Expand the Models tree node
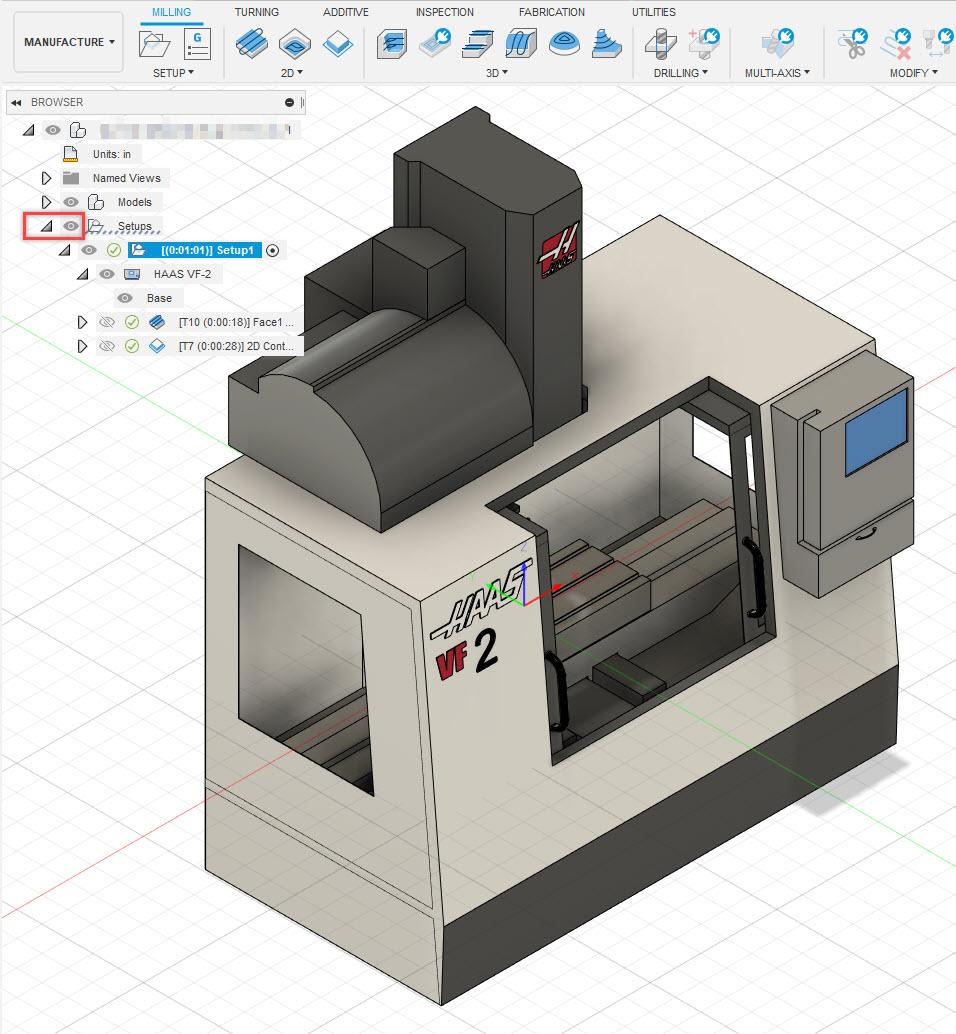The image size is (956, 1034). (46, 202)
